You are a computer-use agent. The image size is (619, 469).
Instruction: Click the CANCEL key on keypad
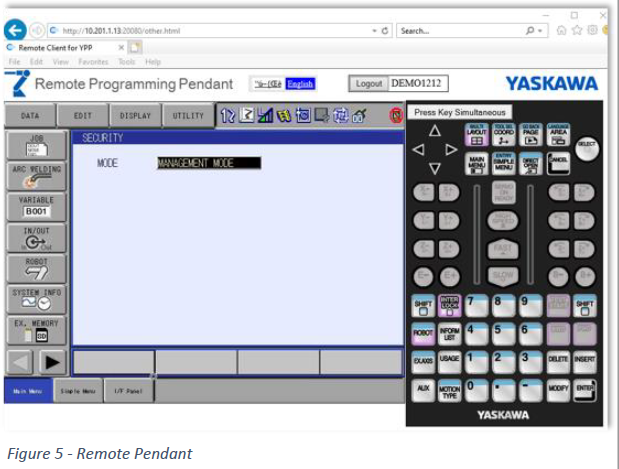coord(558,163)
